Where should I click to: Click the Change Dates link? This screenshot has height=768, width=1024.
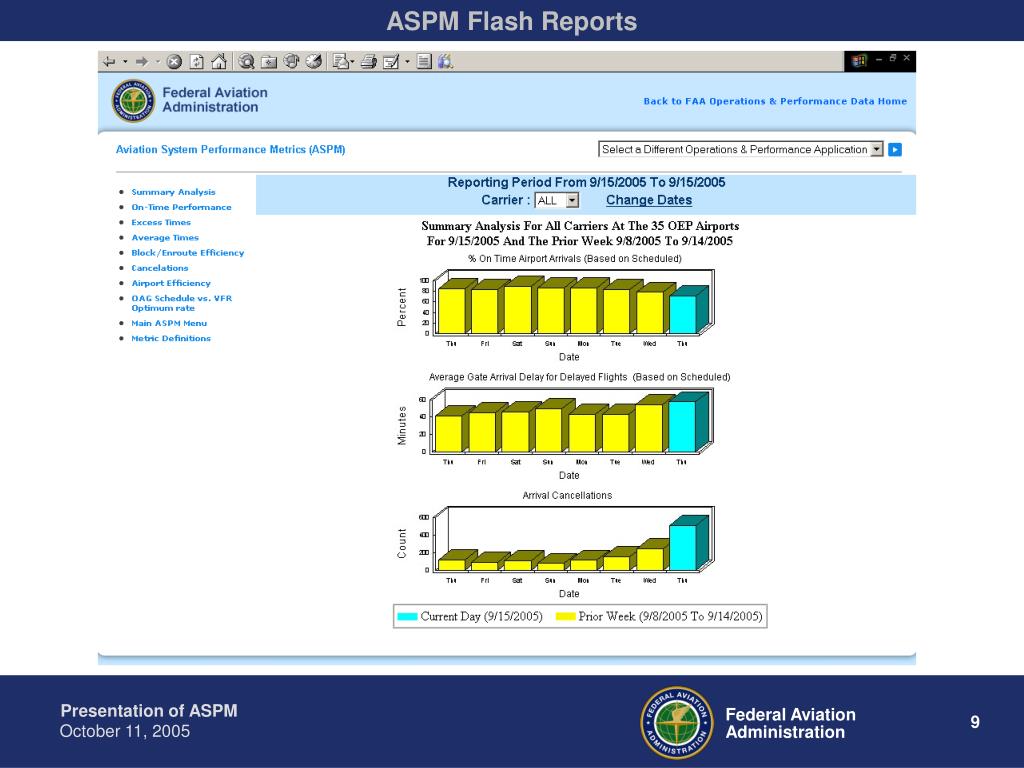[x=648, y=200]
